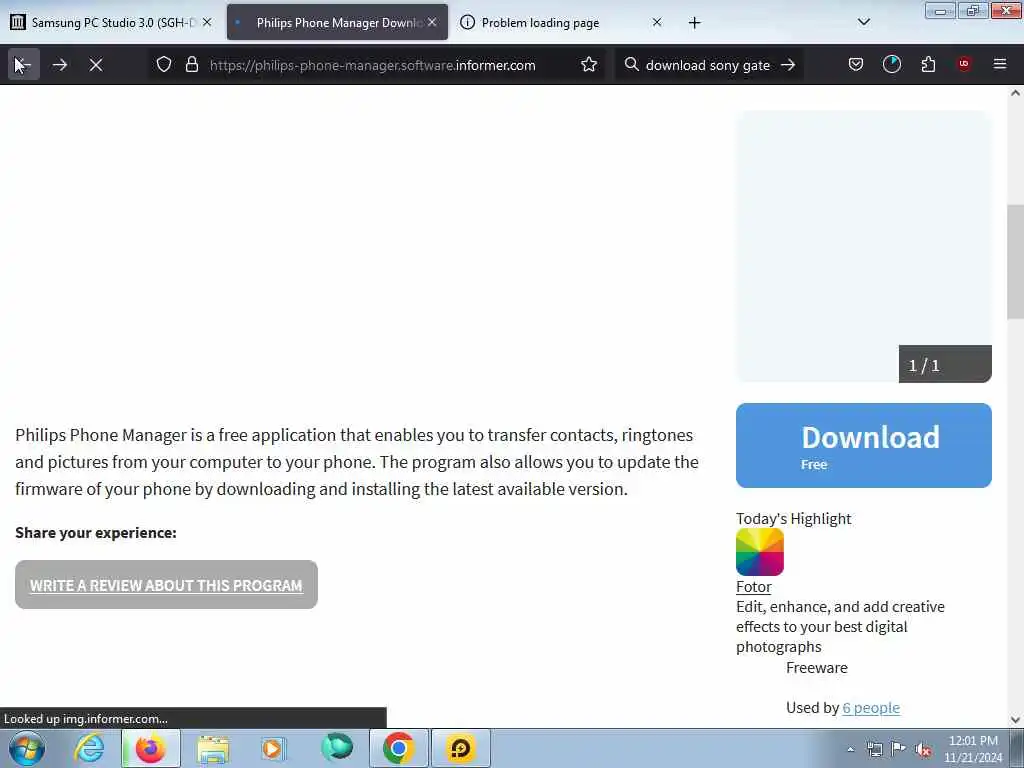
Task: Click the download sony gate search box
Action: 707,65
